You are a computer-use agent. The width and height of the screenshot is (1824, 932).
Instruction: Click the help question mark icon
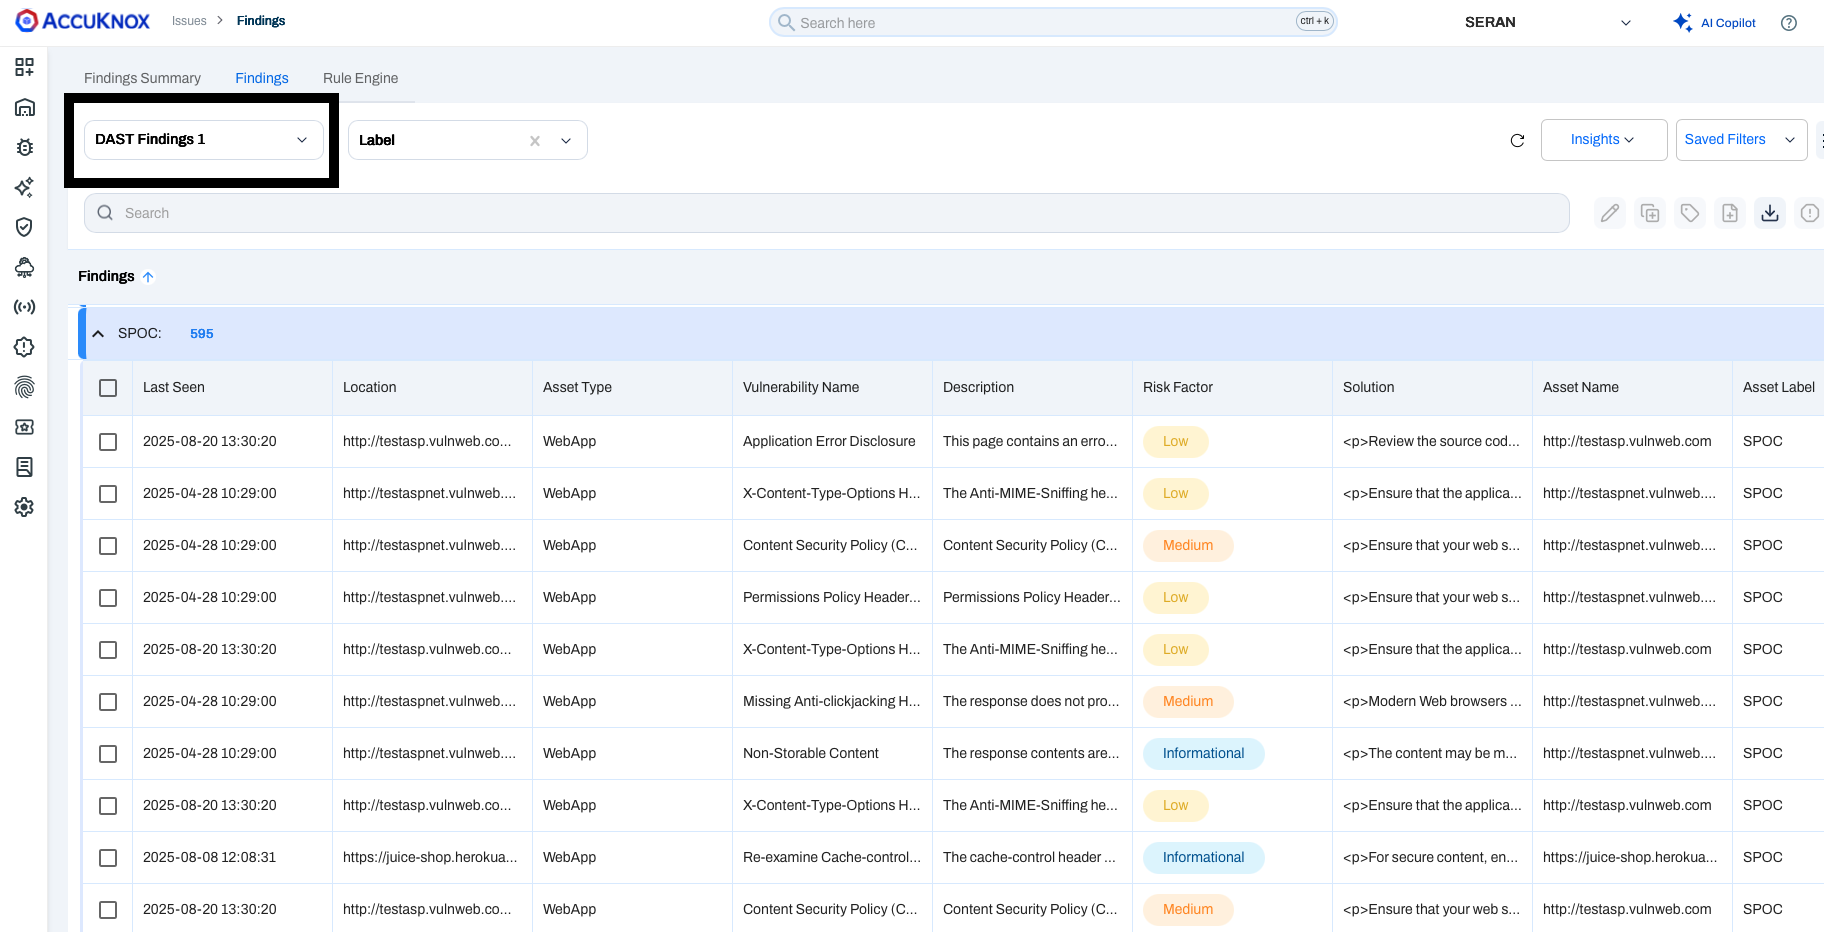click(x=1788, y=23)
